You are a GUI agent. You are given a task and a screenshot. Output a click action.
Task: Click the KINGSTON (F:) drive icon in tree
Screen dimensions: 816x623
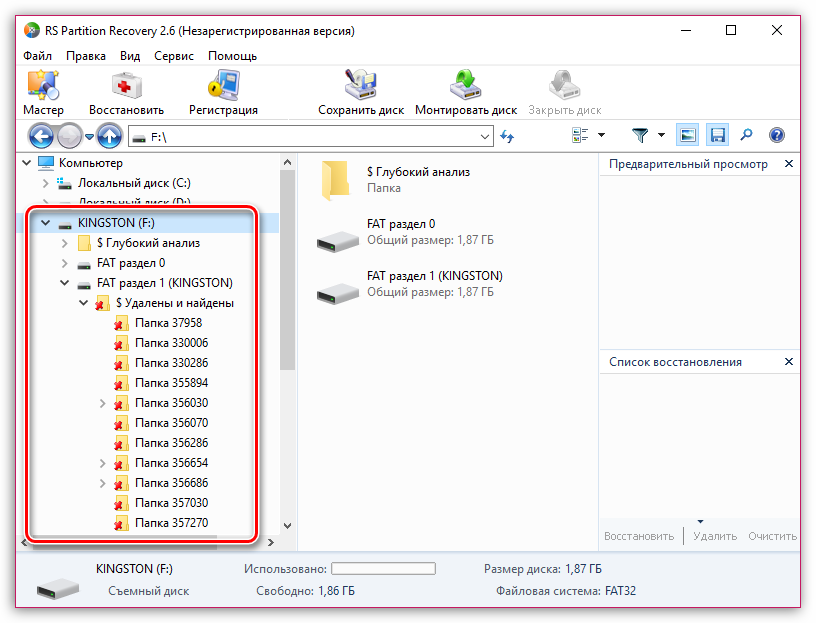(x=65, y=225)
